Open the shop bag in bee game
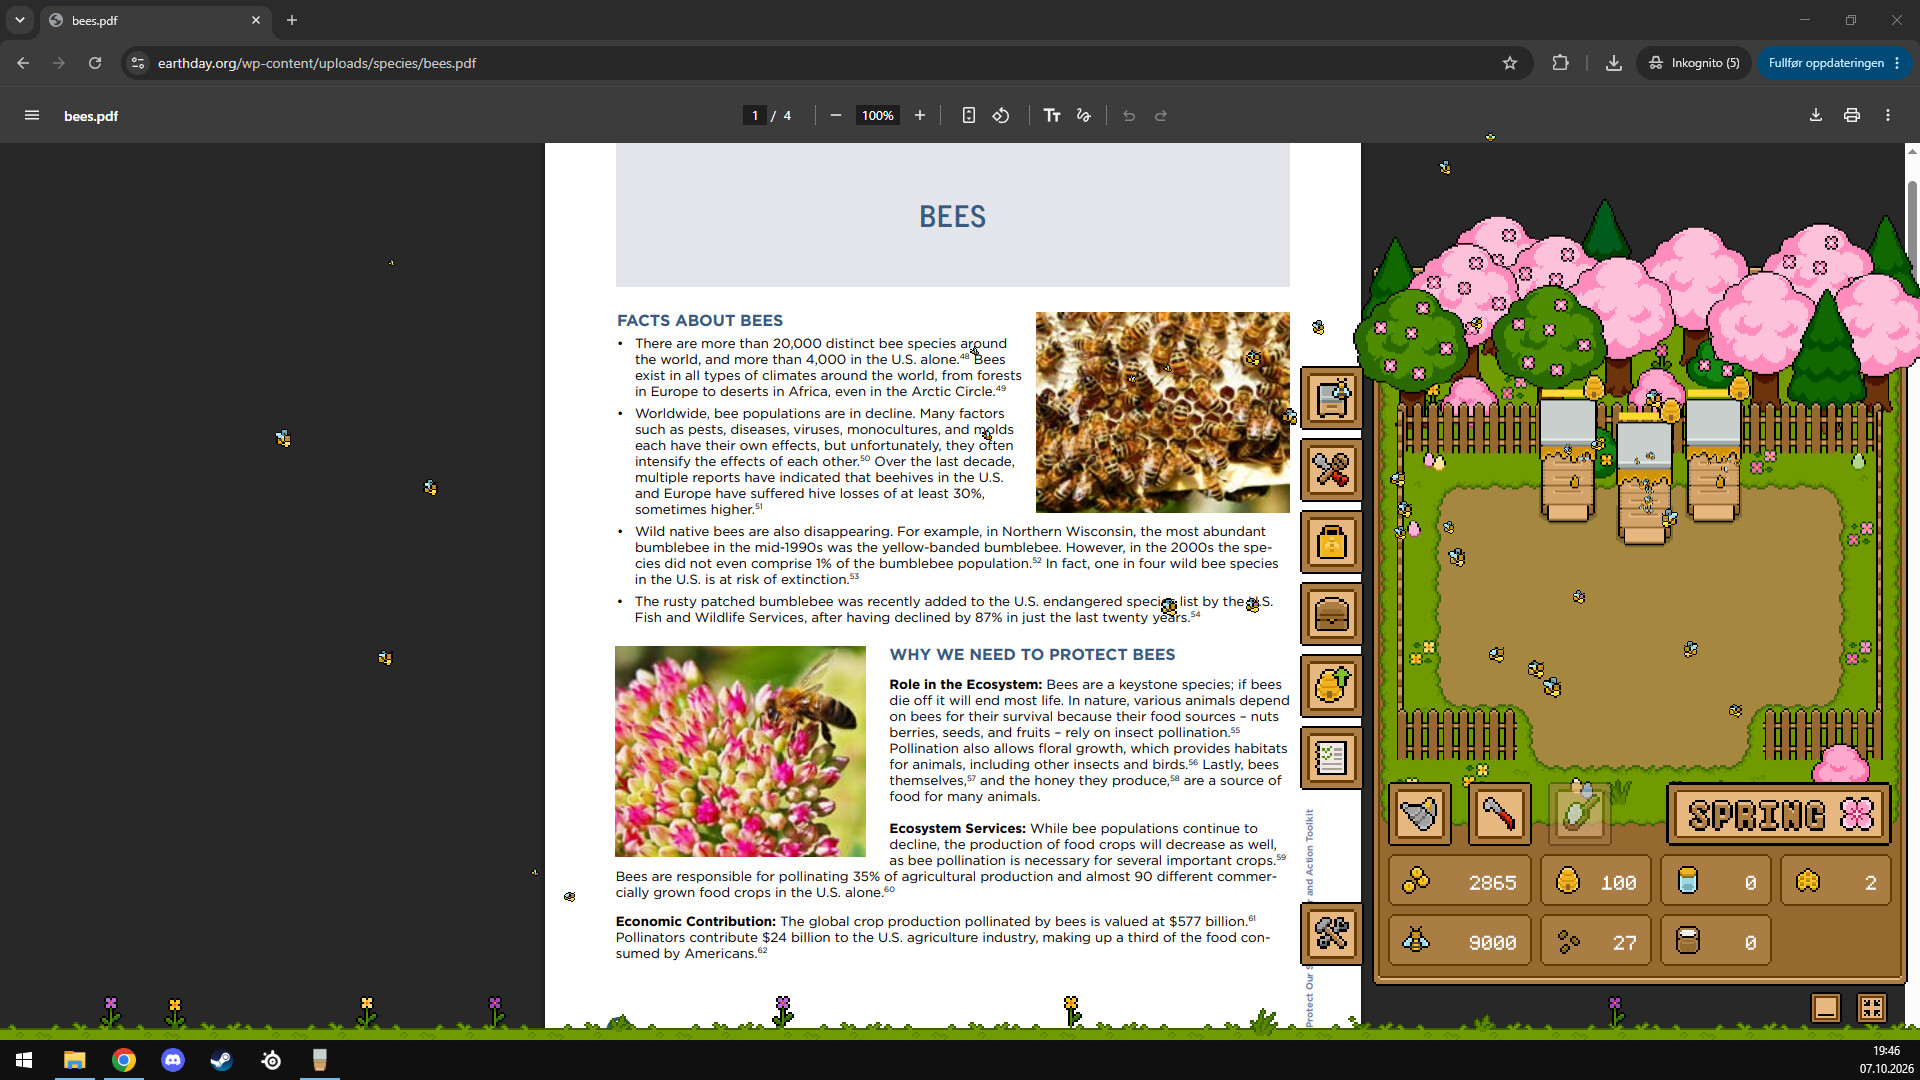The height and width of the screenshot is (1080, 1920). pos(1331,543)
